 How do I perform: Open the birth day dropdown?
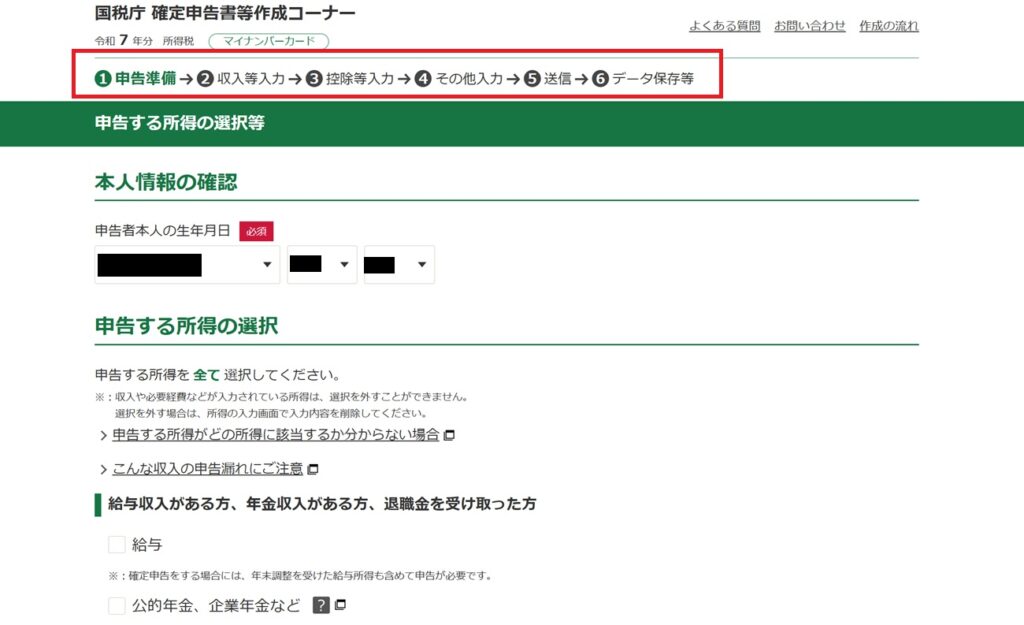click(399, 265)
